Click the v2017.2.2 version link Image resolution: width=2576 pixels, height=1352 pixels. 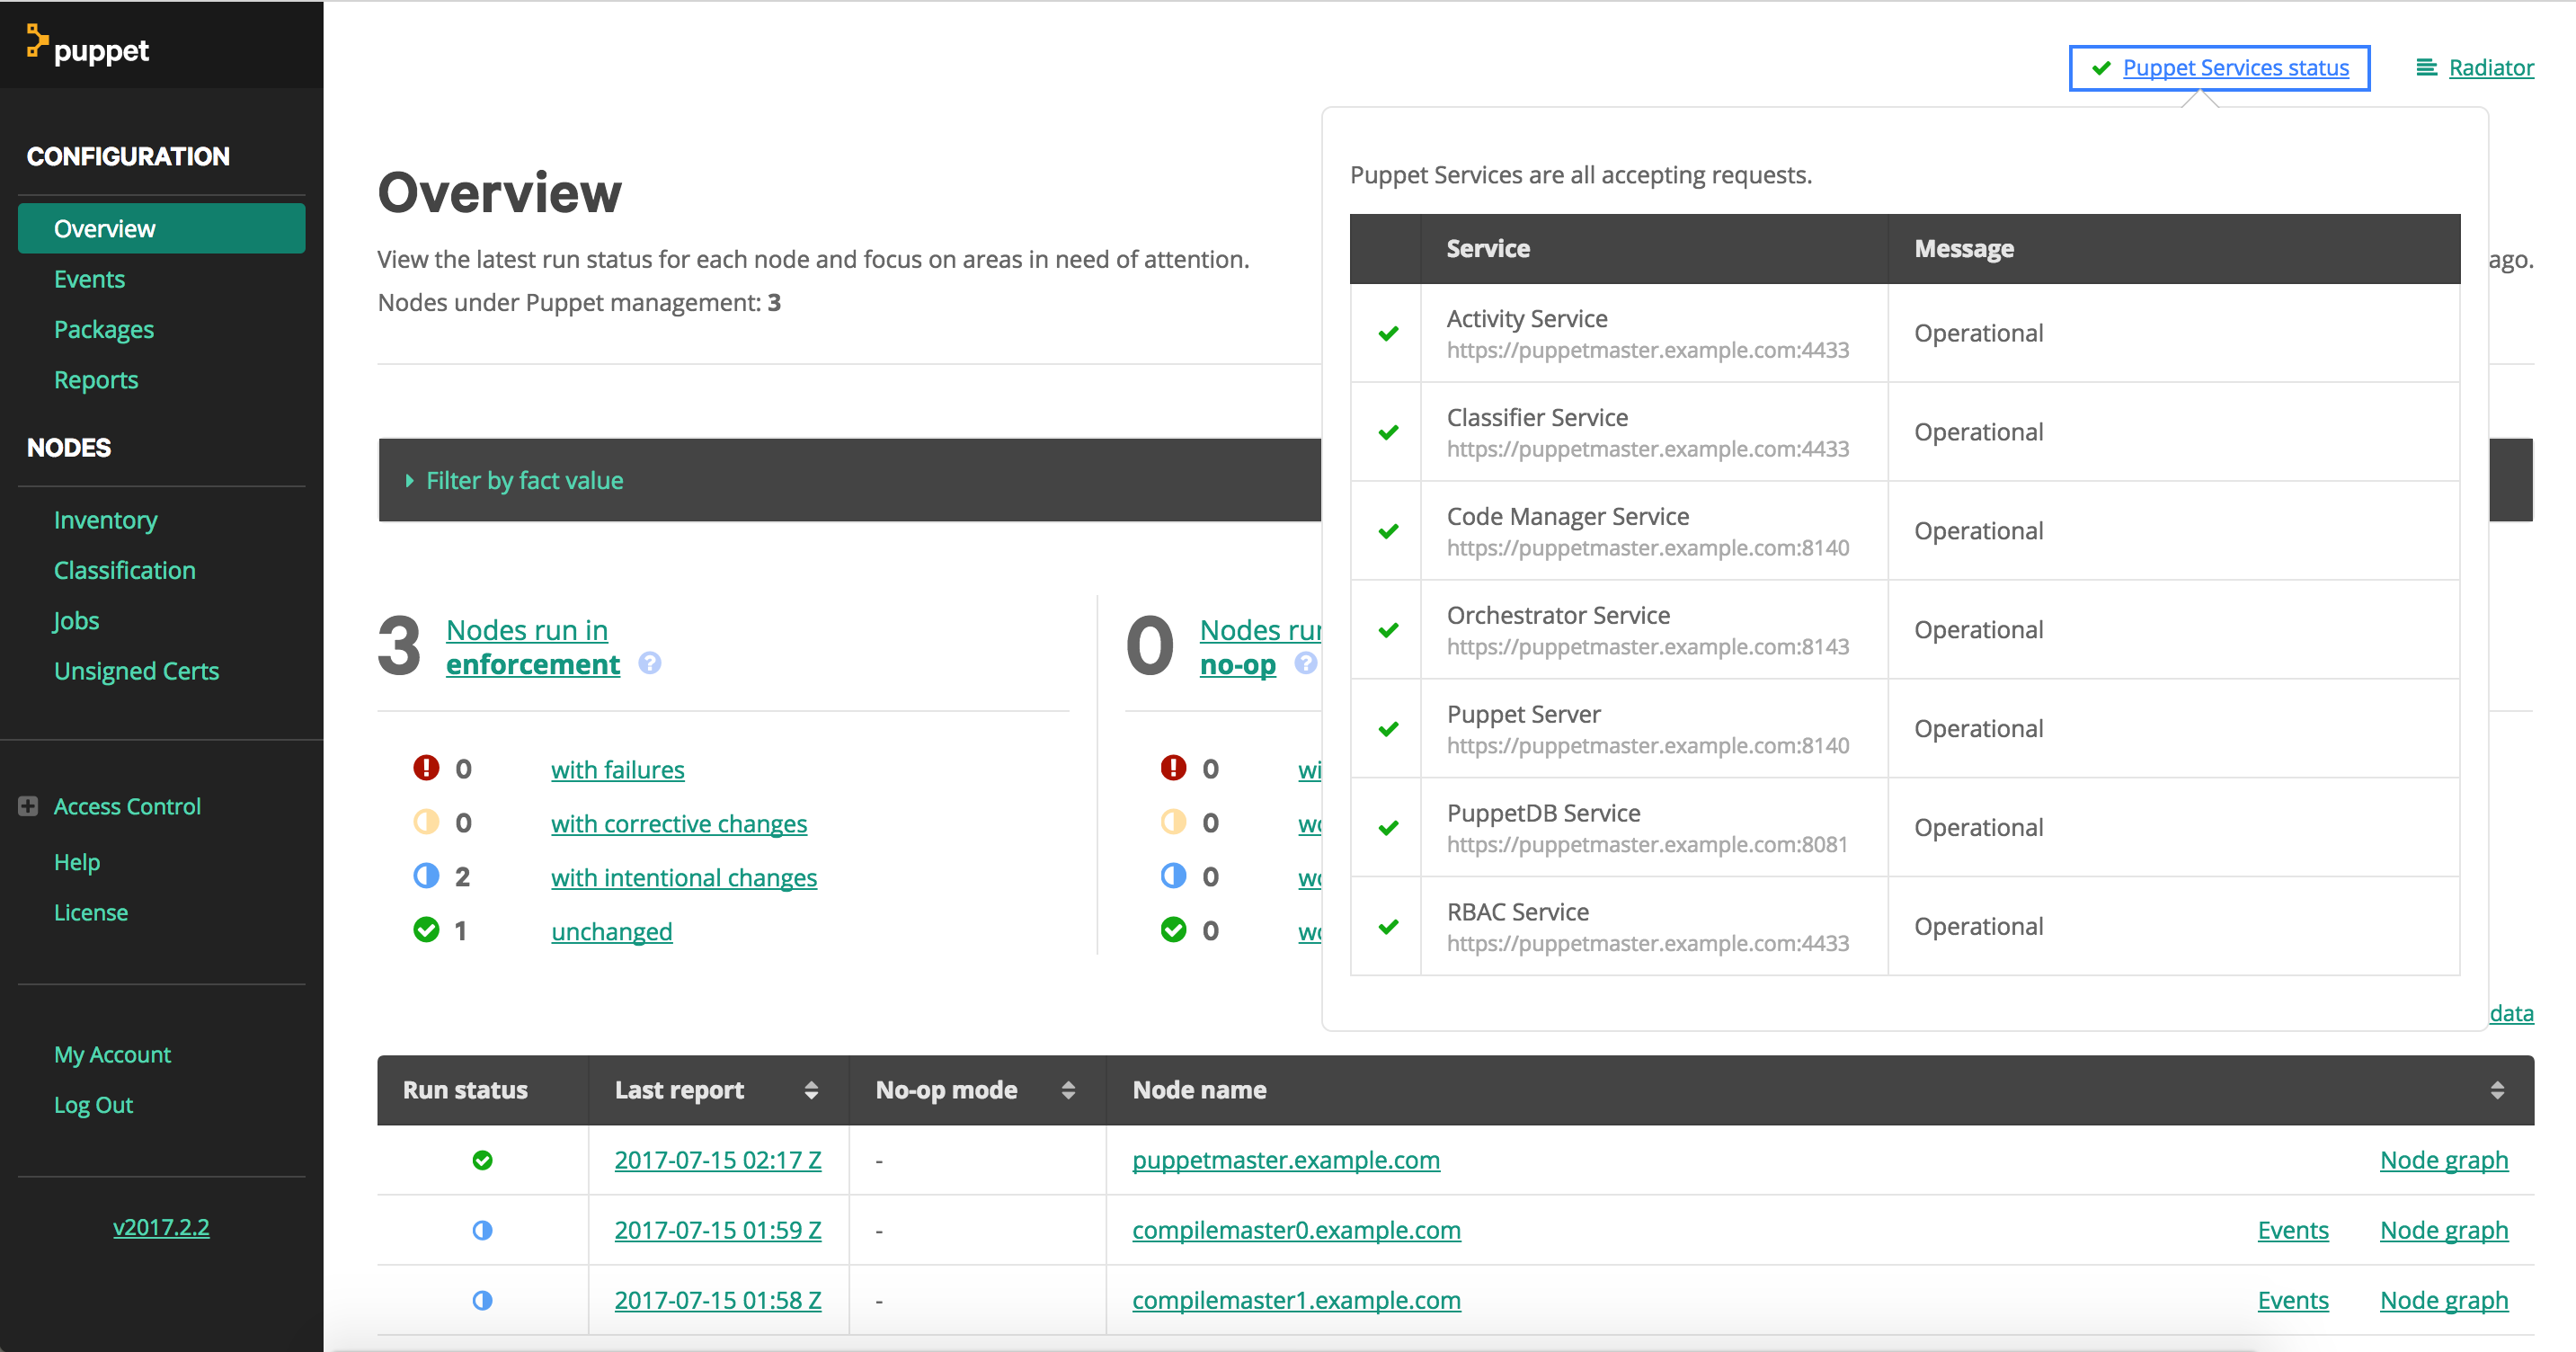pyautogui.click(x=161, y=1227)
